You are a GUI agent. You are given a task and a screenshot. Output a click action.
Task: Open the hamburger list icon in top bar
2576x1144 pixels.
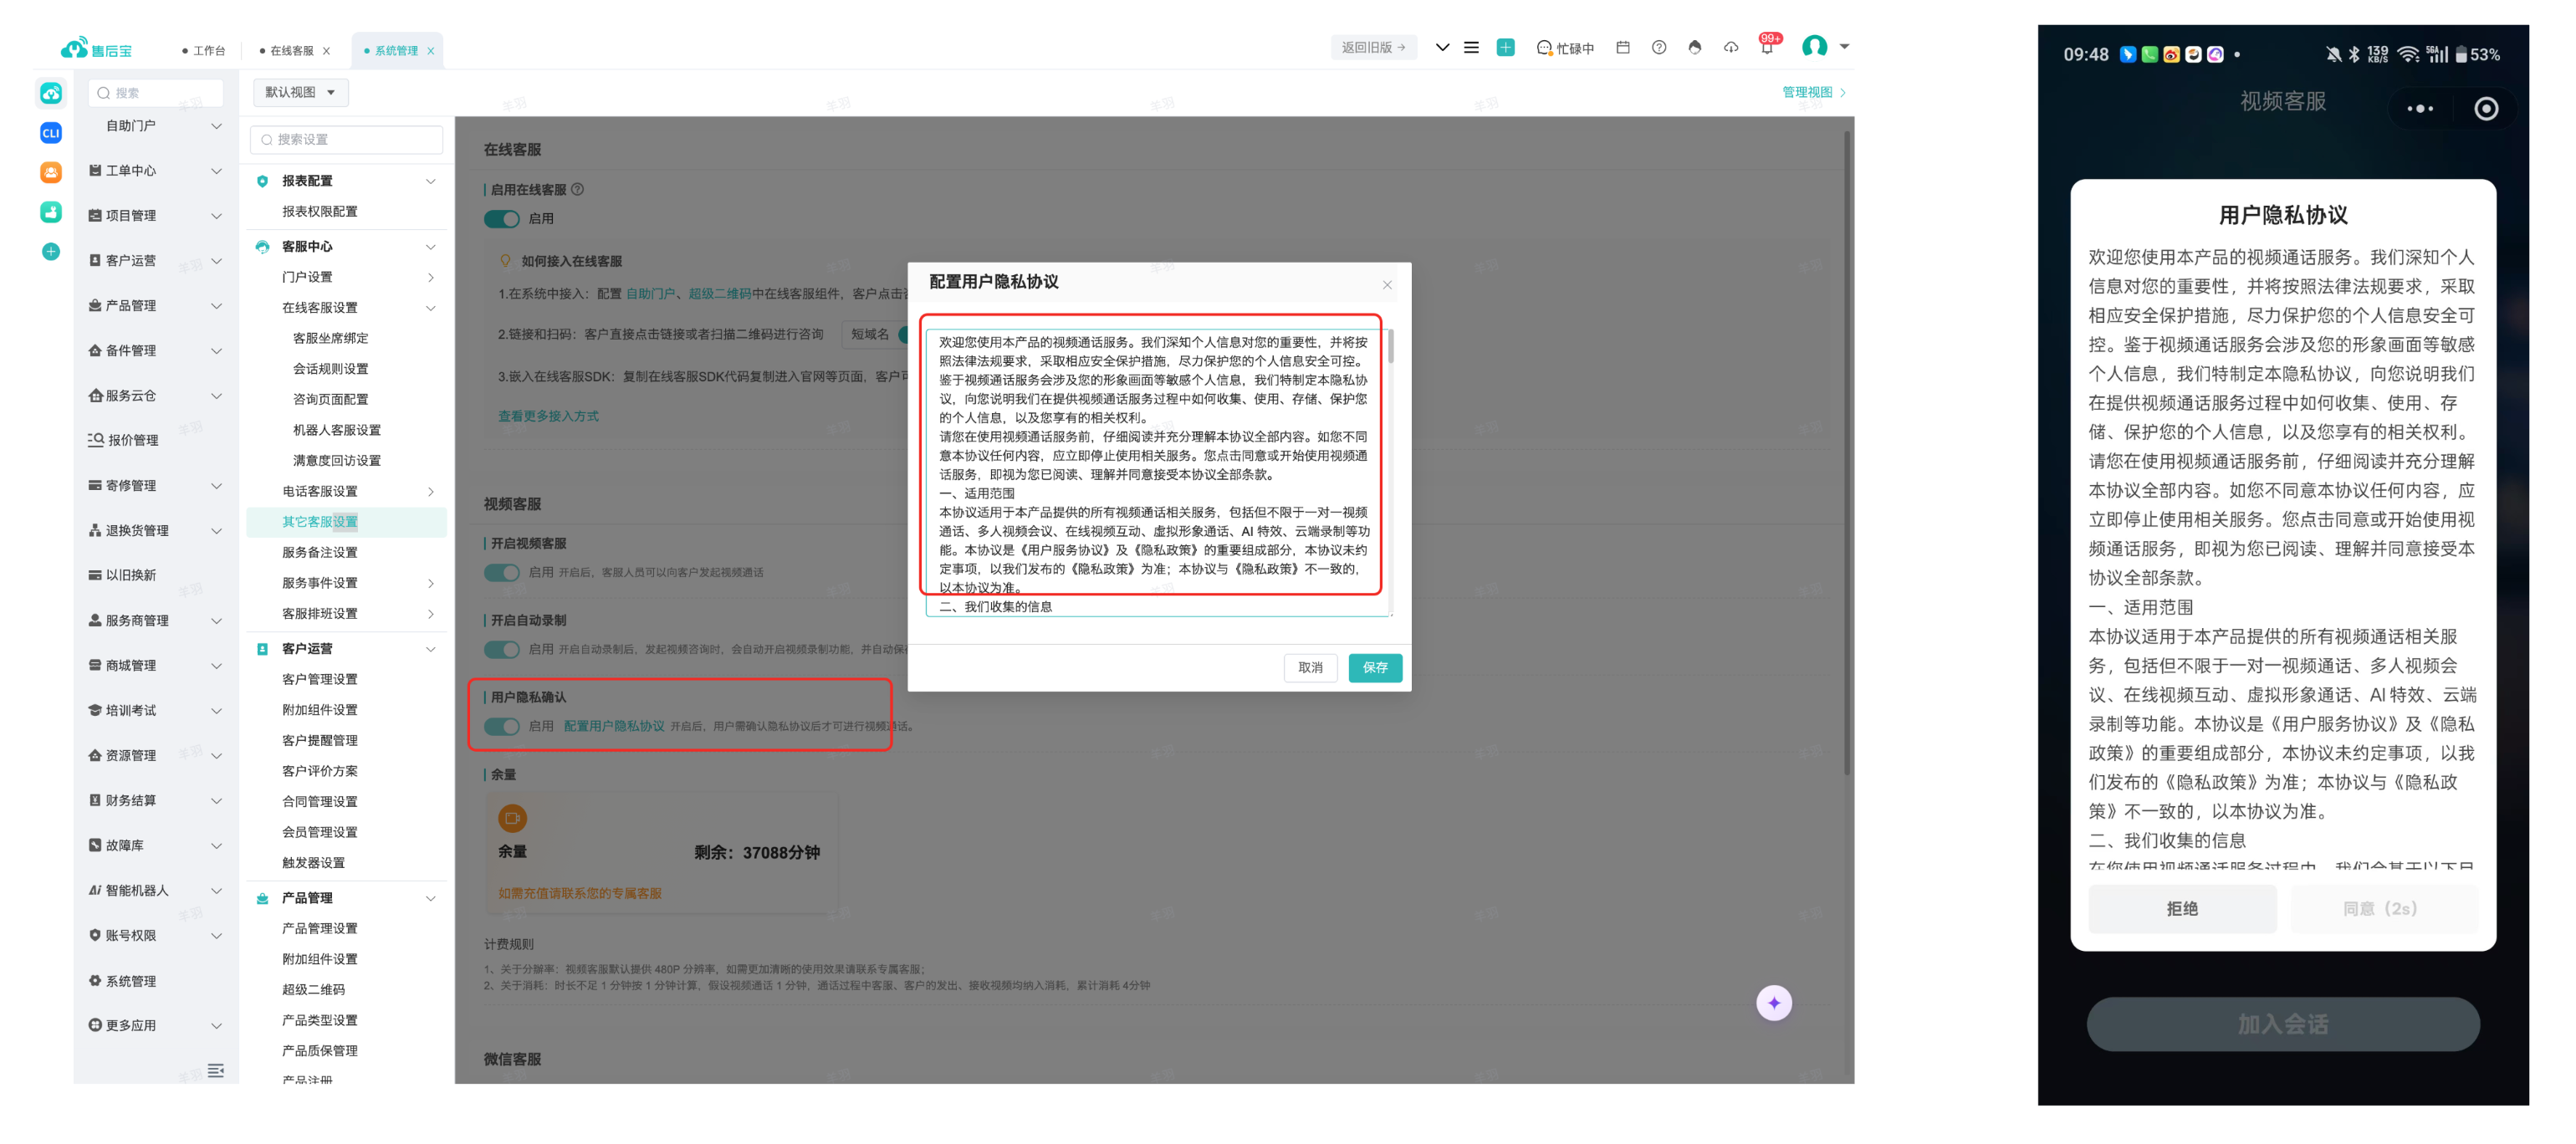click(x=1471, y=47)
